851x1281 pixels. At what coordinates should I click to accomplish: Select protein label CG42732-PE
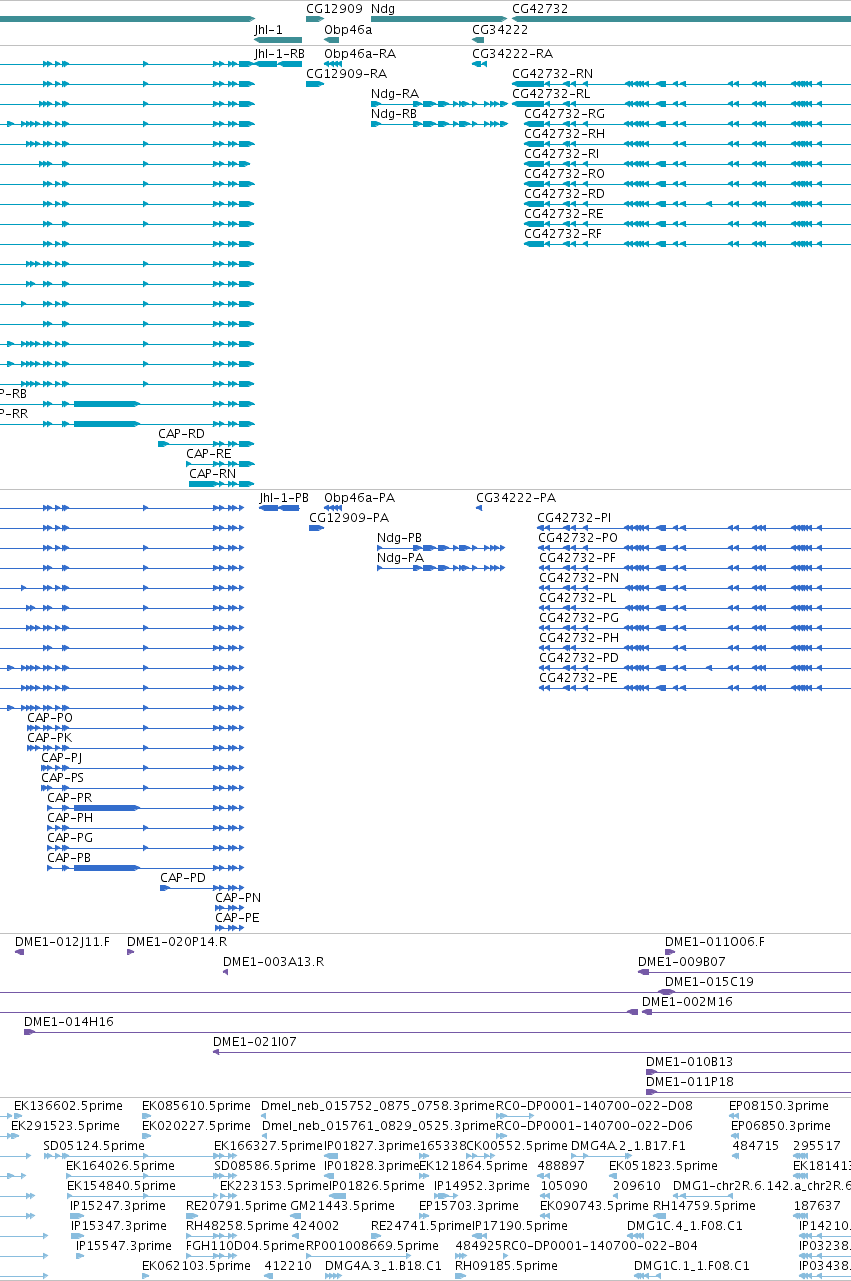[578, 677]
